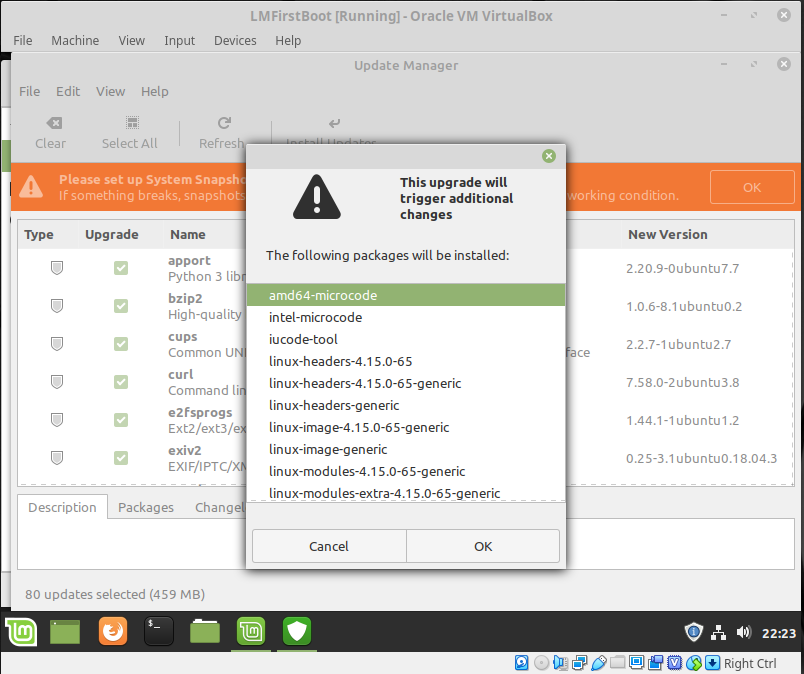Switch to the Description tab
This screenshot has width=804, height=674.
click(62, 507)
